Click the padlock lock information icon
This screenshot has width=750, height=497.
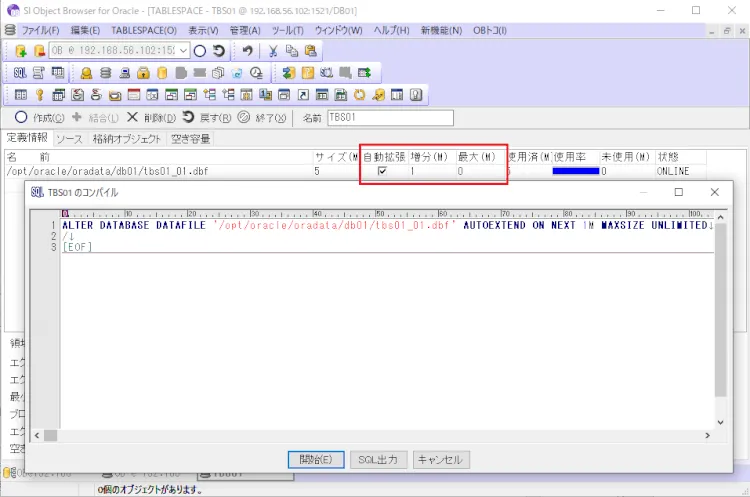[x=143, y=73]
